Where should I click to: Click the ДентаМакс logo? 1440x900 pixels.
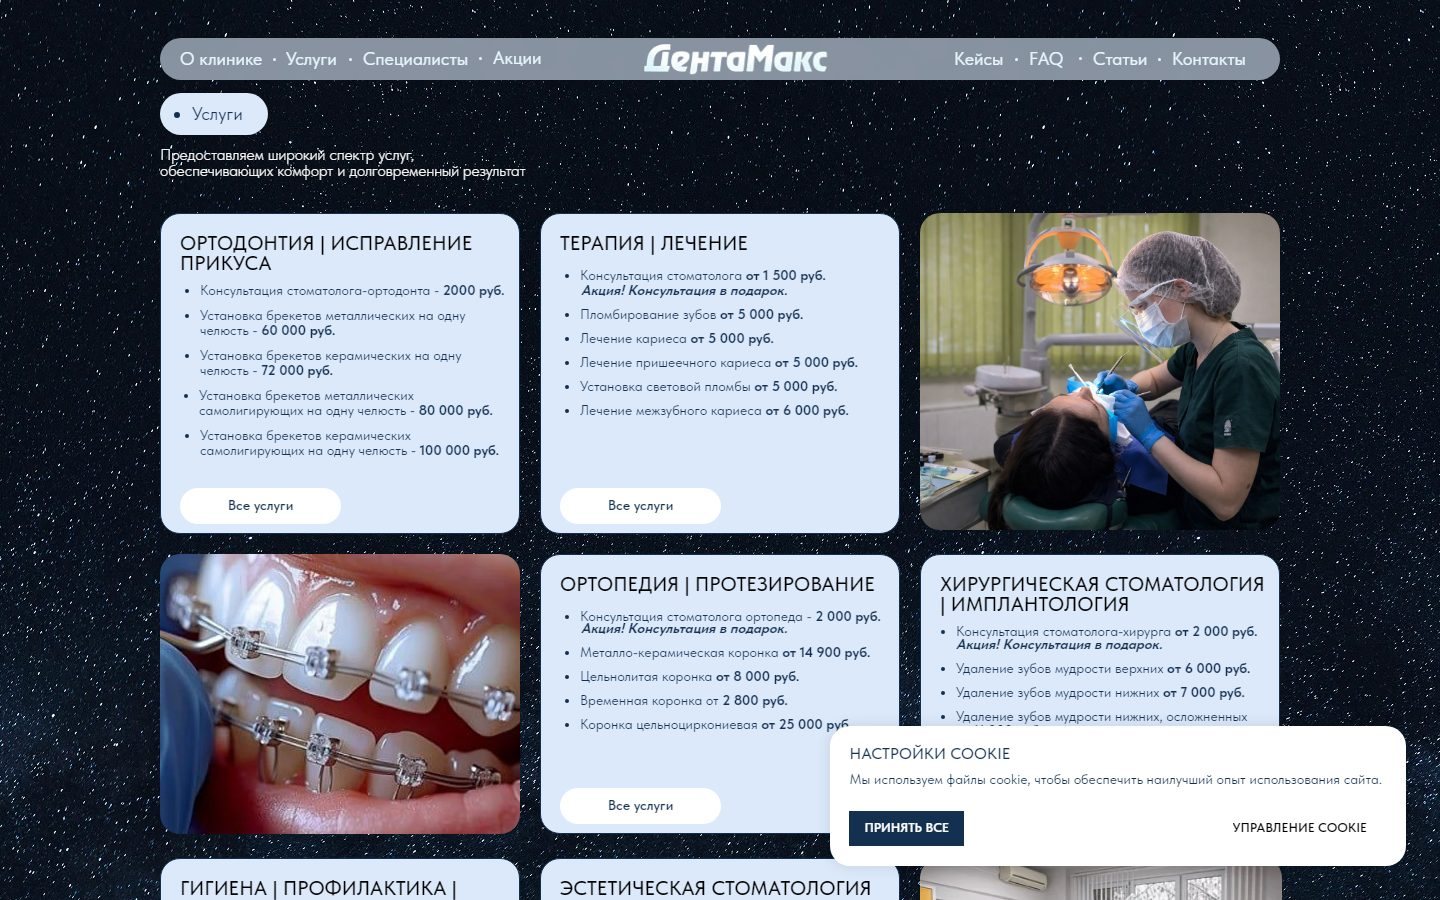pos(735,59)
